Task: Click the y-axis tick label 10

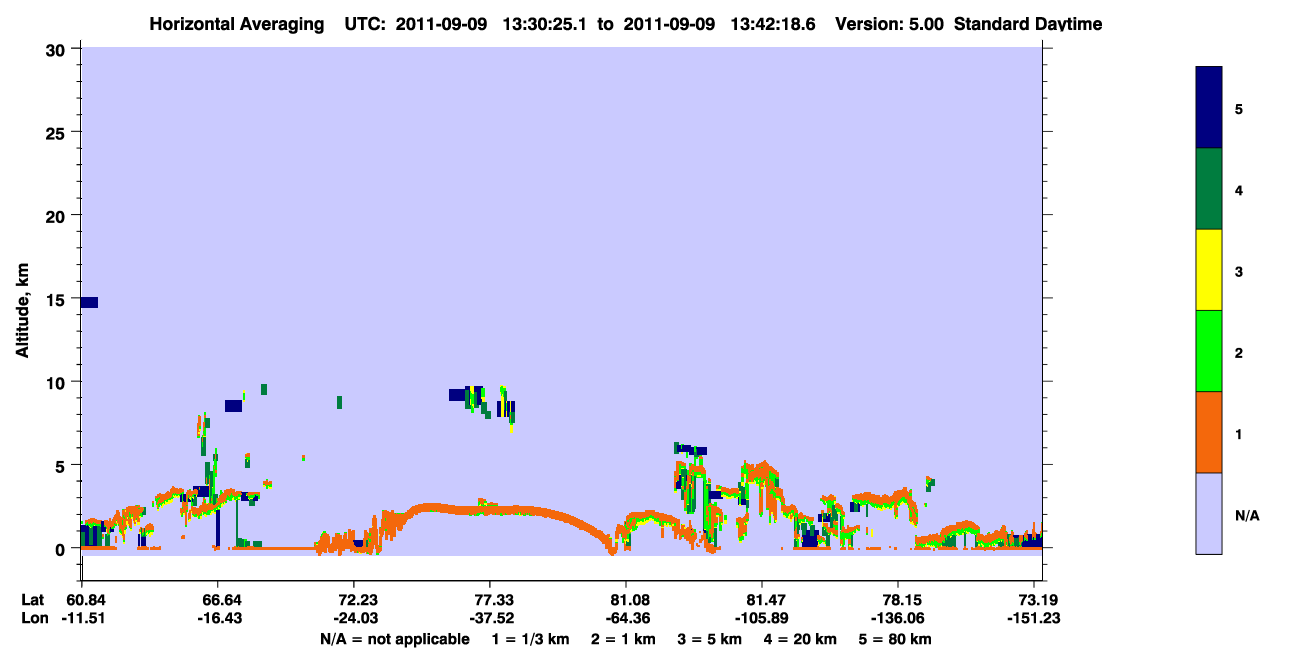Action: click(x=58, y=382)
